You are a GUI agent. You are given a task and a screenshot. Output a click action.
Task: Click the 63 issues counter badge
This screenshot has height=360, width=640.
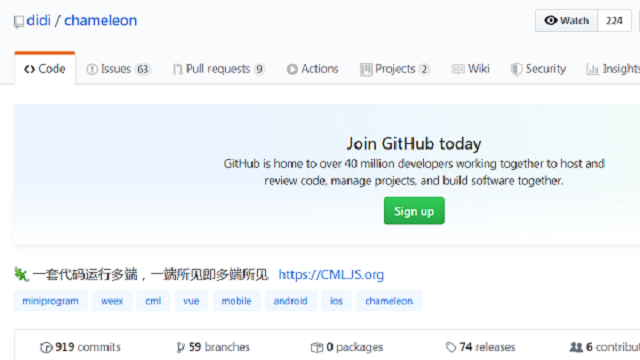tap(143, 69)
